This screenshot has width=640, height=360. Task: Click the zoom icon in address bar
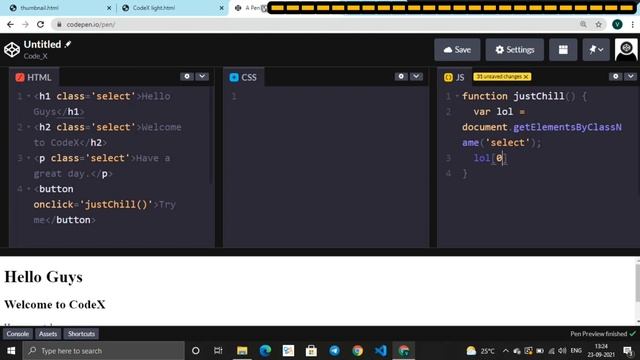click(583, 24)
